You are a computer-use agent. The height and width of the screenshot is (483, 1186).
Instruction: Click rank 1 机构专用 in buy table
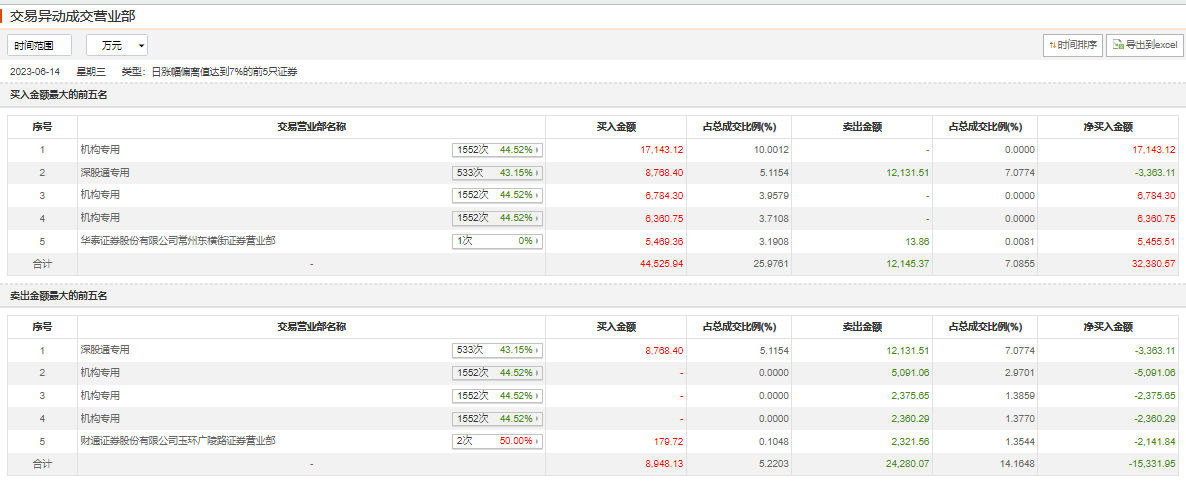pyautogui.click(x=100, y=150)
